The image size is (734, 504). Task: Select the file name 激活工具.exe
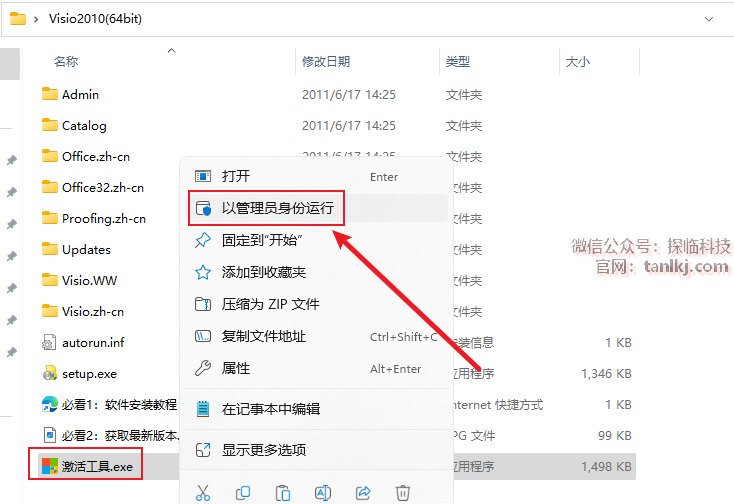click(x=97, y=467)
